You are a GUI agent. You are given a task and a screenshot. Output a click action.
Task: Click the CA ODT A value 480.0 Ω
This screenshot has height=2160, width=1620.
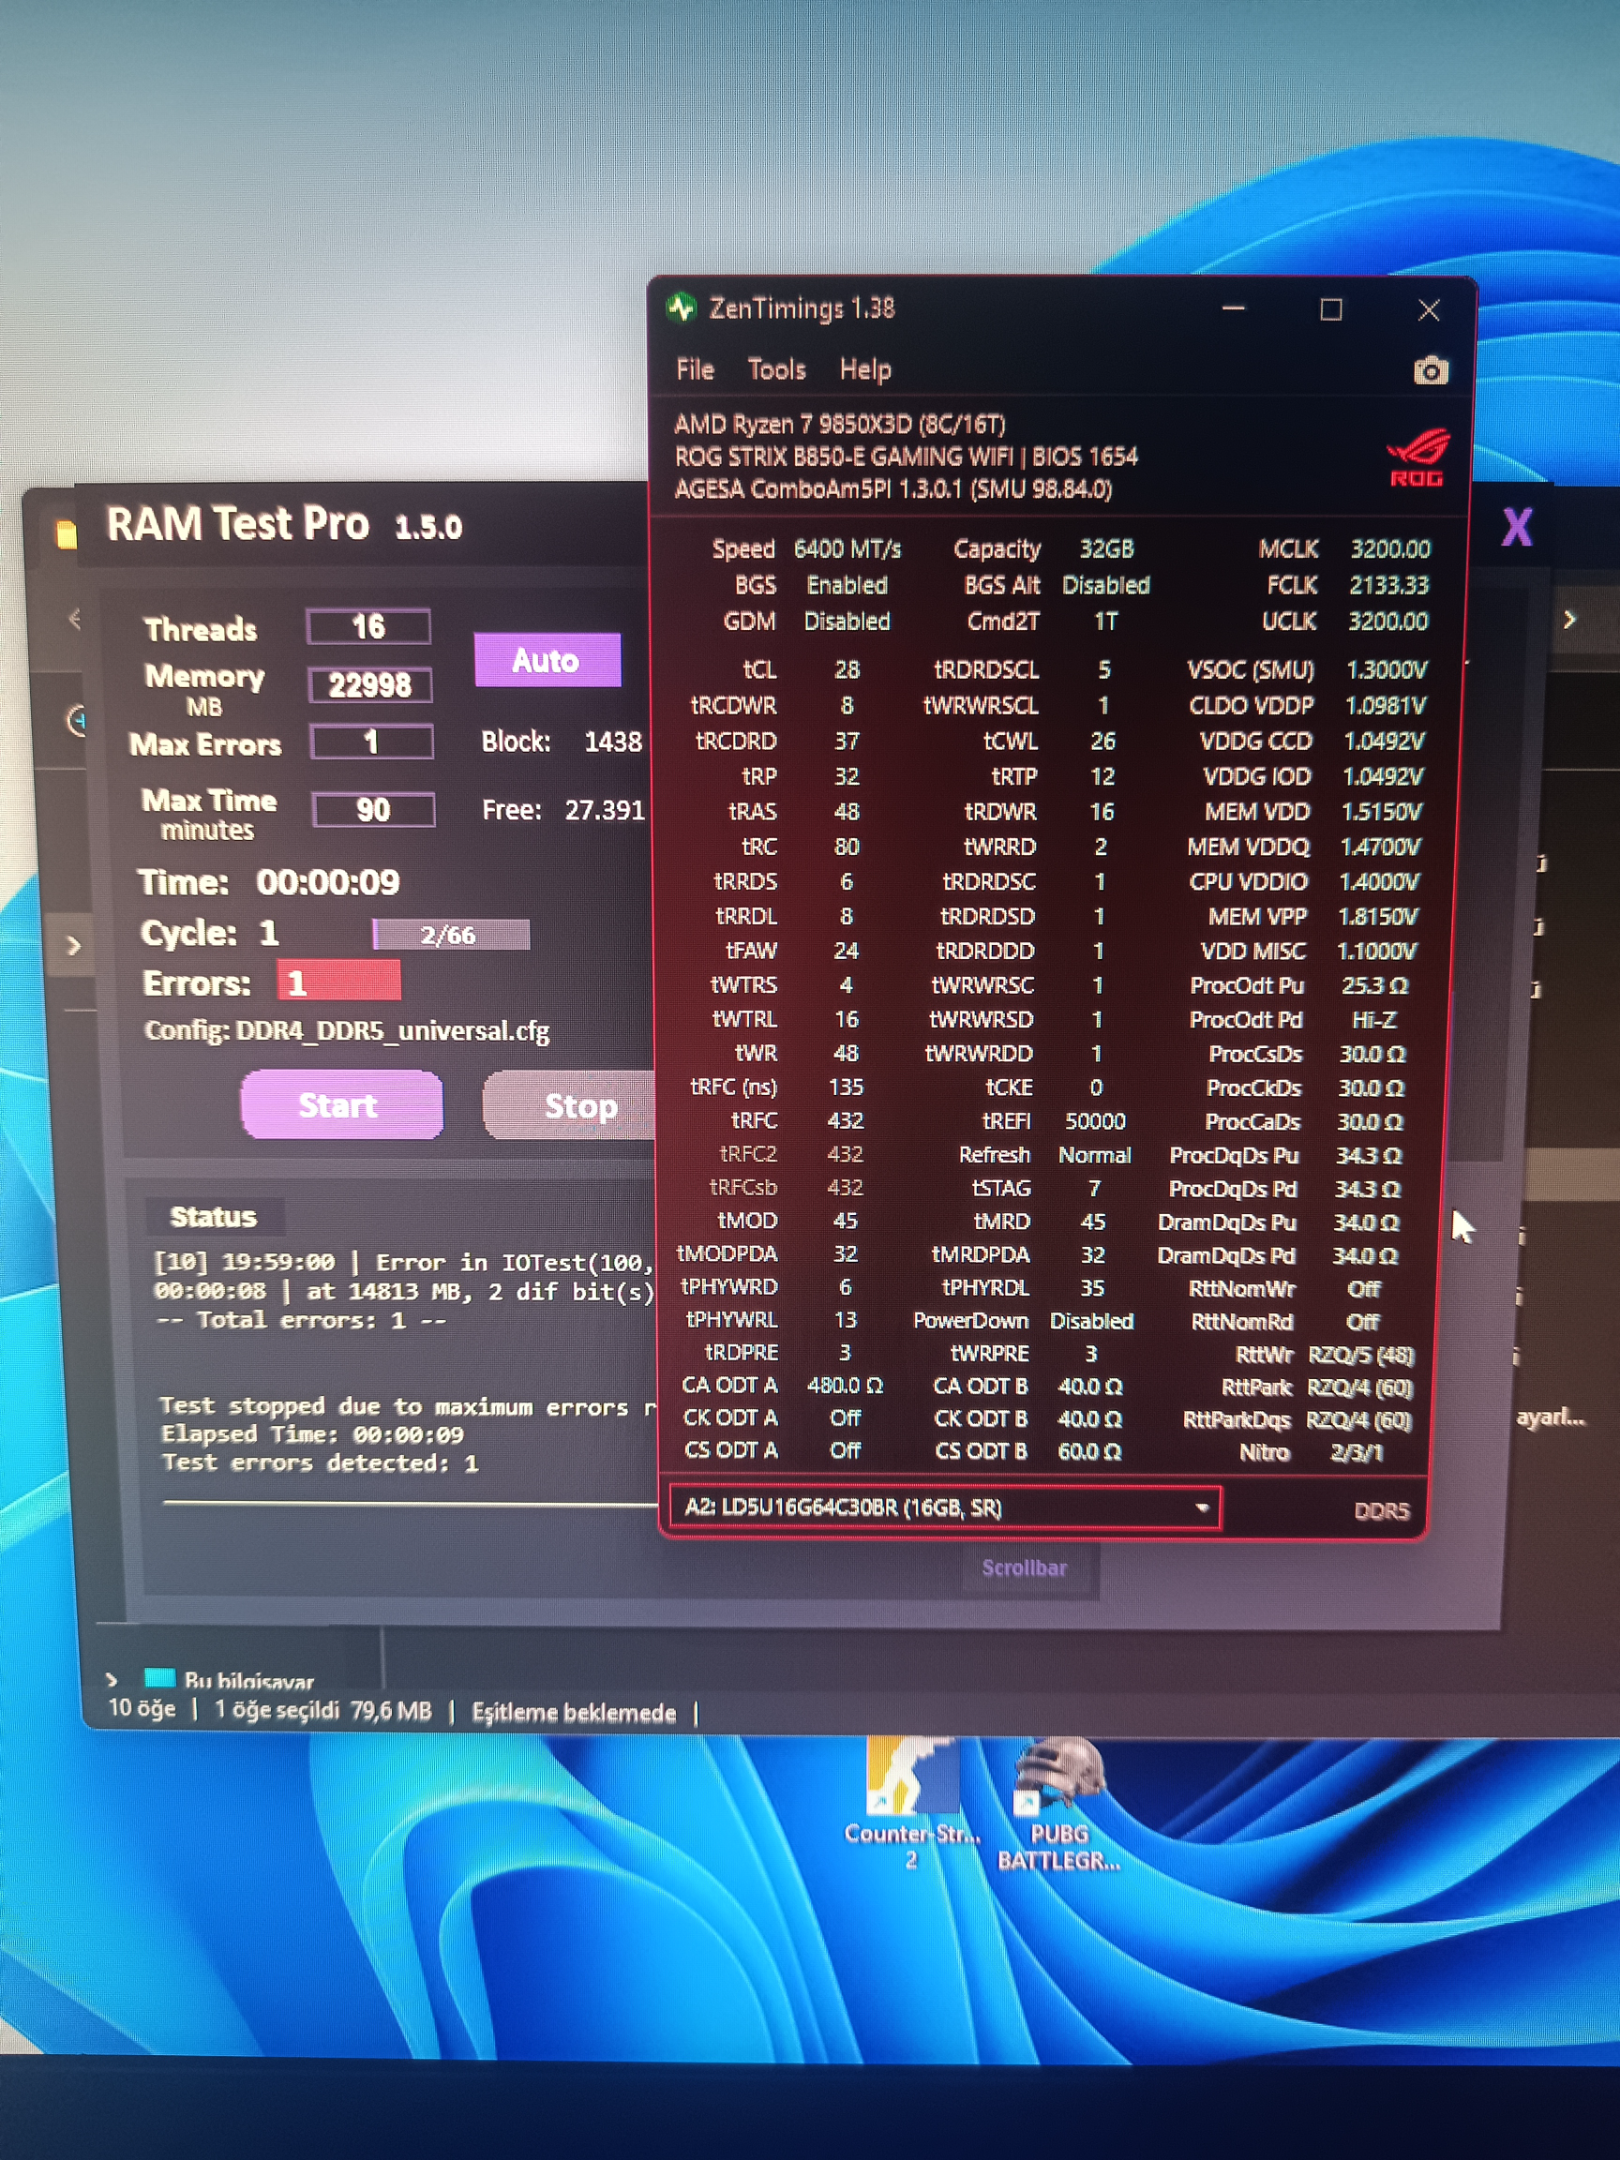pyautogui.click(x=845, y=1385)
